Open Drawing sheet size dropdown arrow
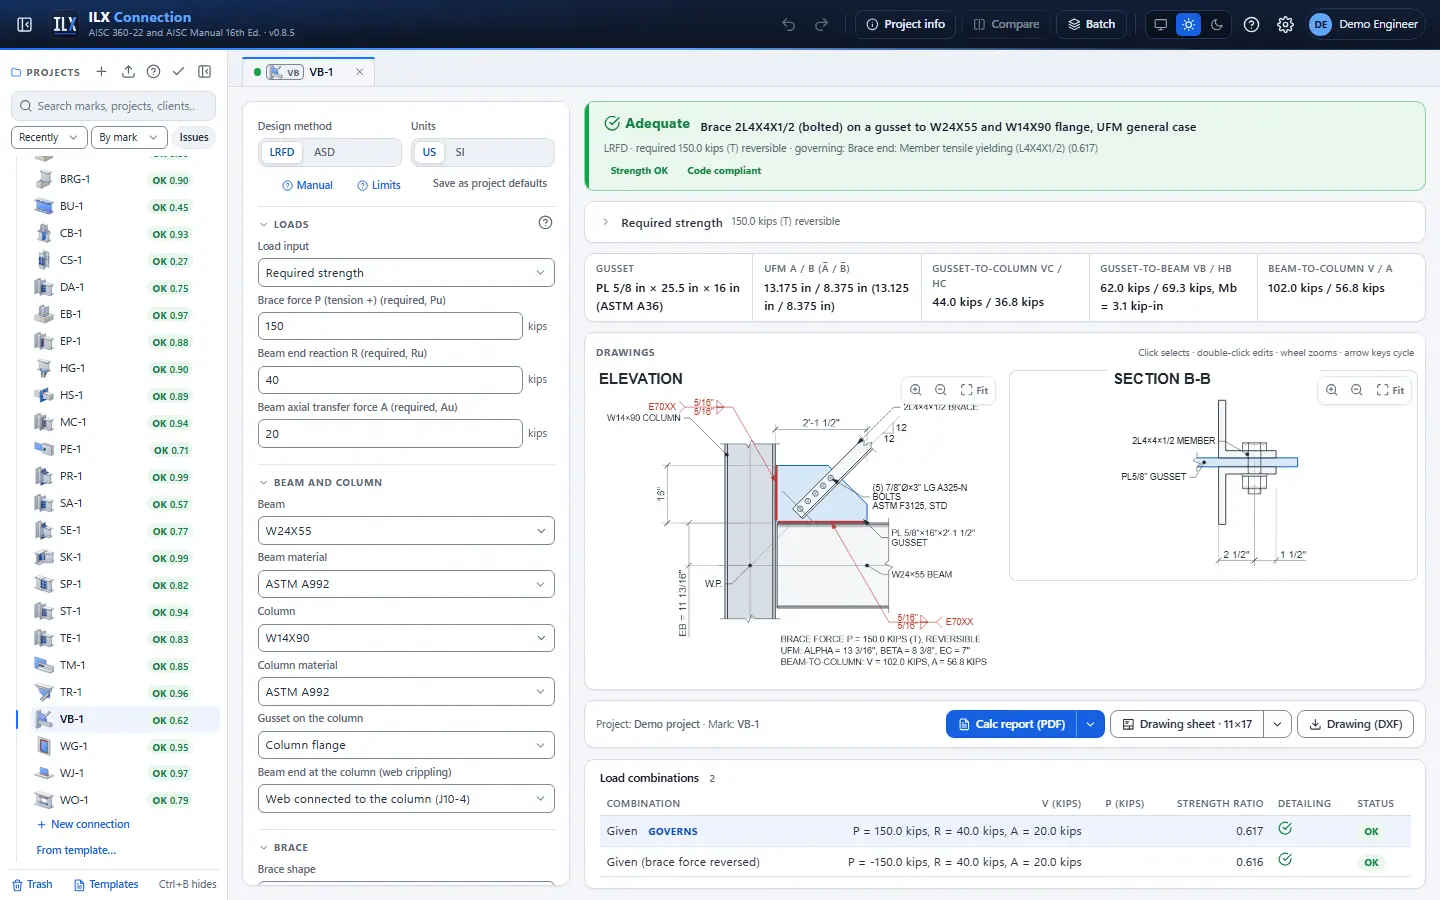This screenshot has height=900, width=1440. (x=1278, y=724)
